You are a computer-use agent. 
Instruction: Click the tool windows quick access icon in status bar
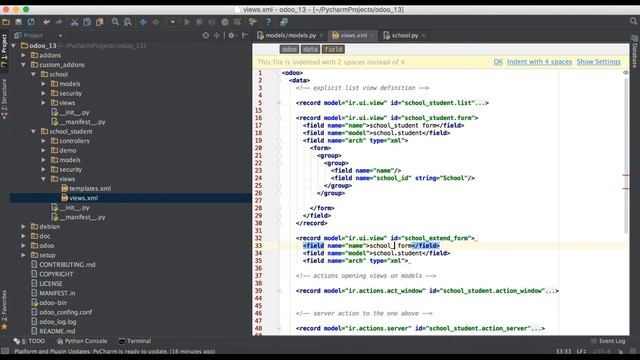pos(5,351)
